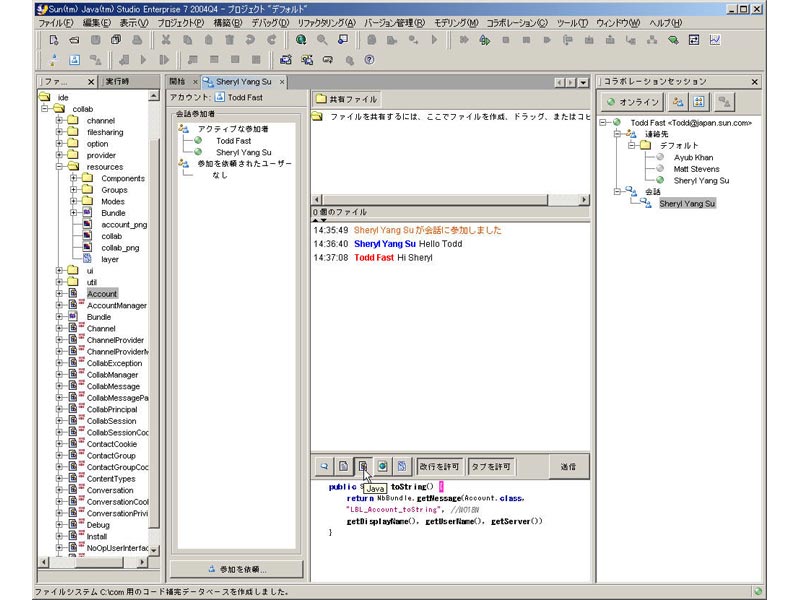Click the green diamond toolbar icon
Viewport: 800px width, 600px height.
click(673, 40)
